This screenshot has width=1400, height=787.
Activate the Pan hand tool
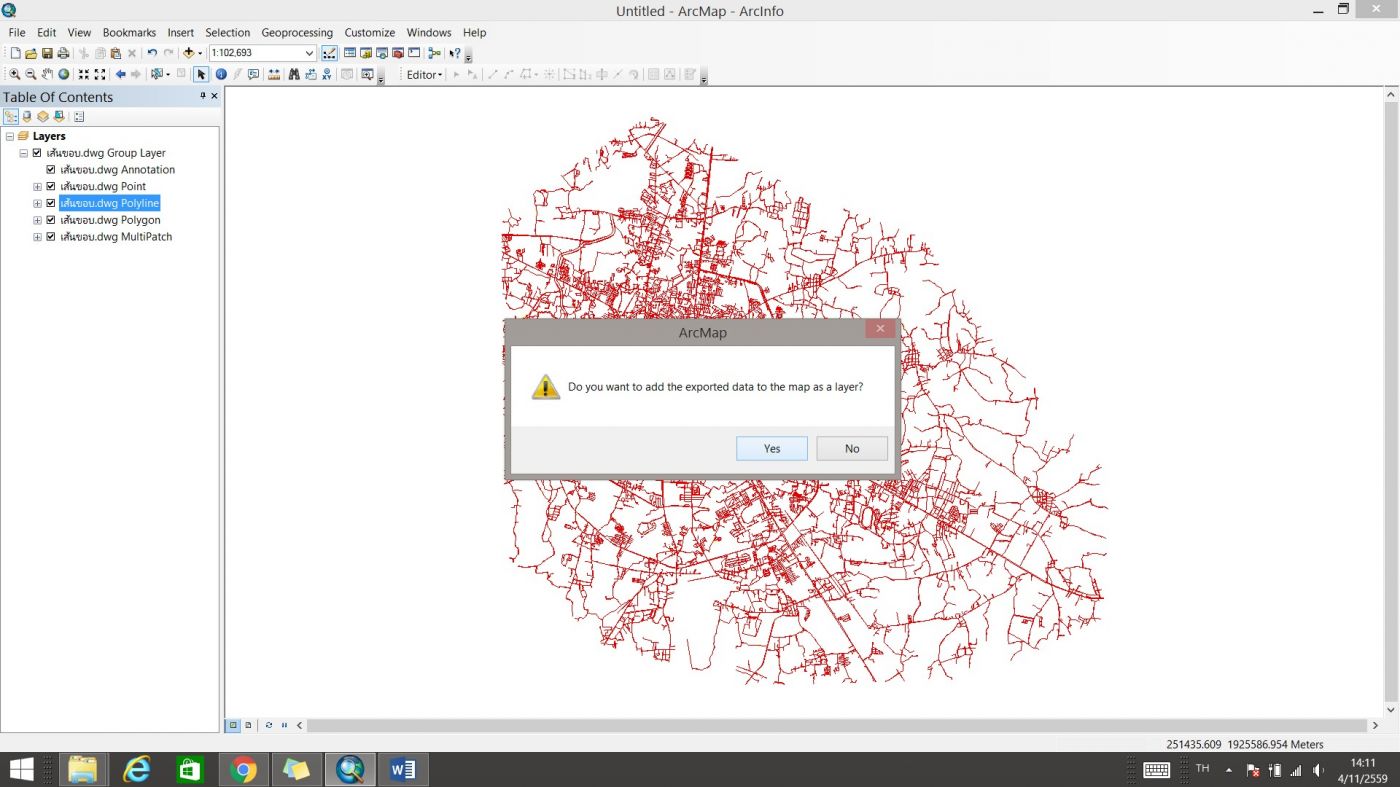click(47, 75)
